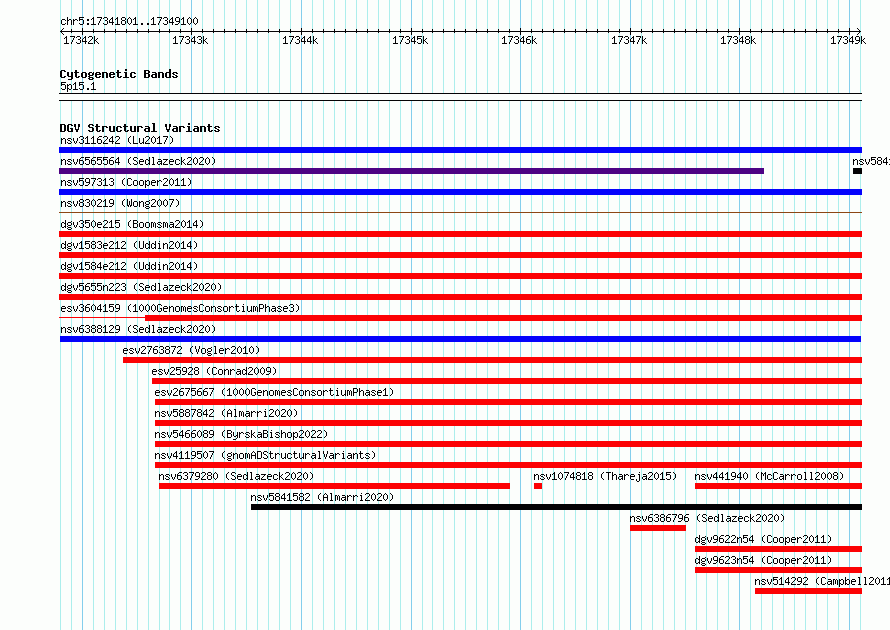Open dgv9623n54 (Cooper2011) label
The image size is (890, 630).
point(763,560)
